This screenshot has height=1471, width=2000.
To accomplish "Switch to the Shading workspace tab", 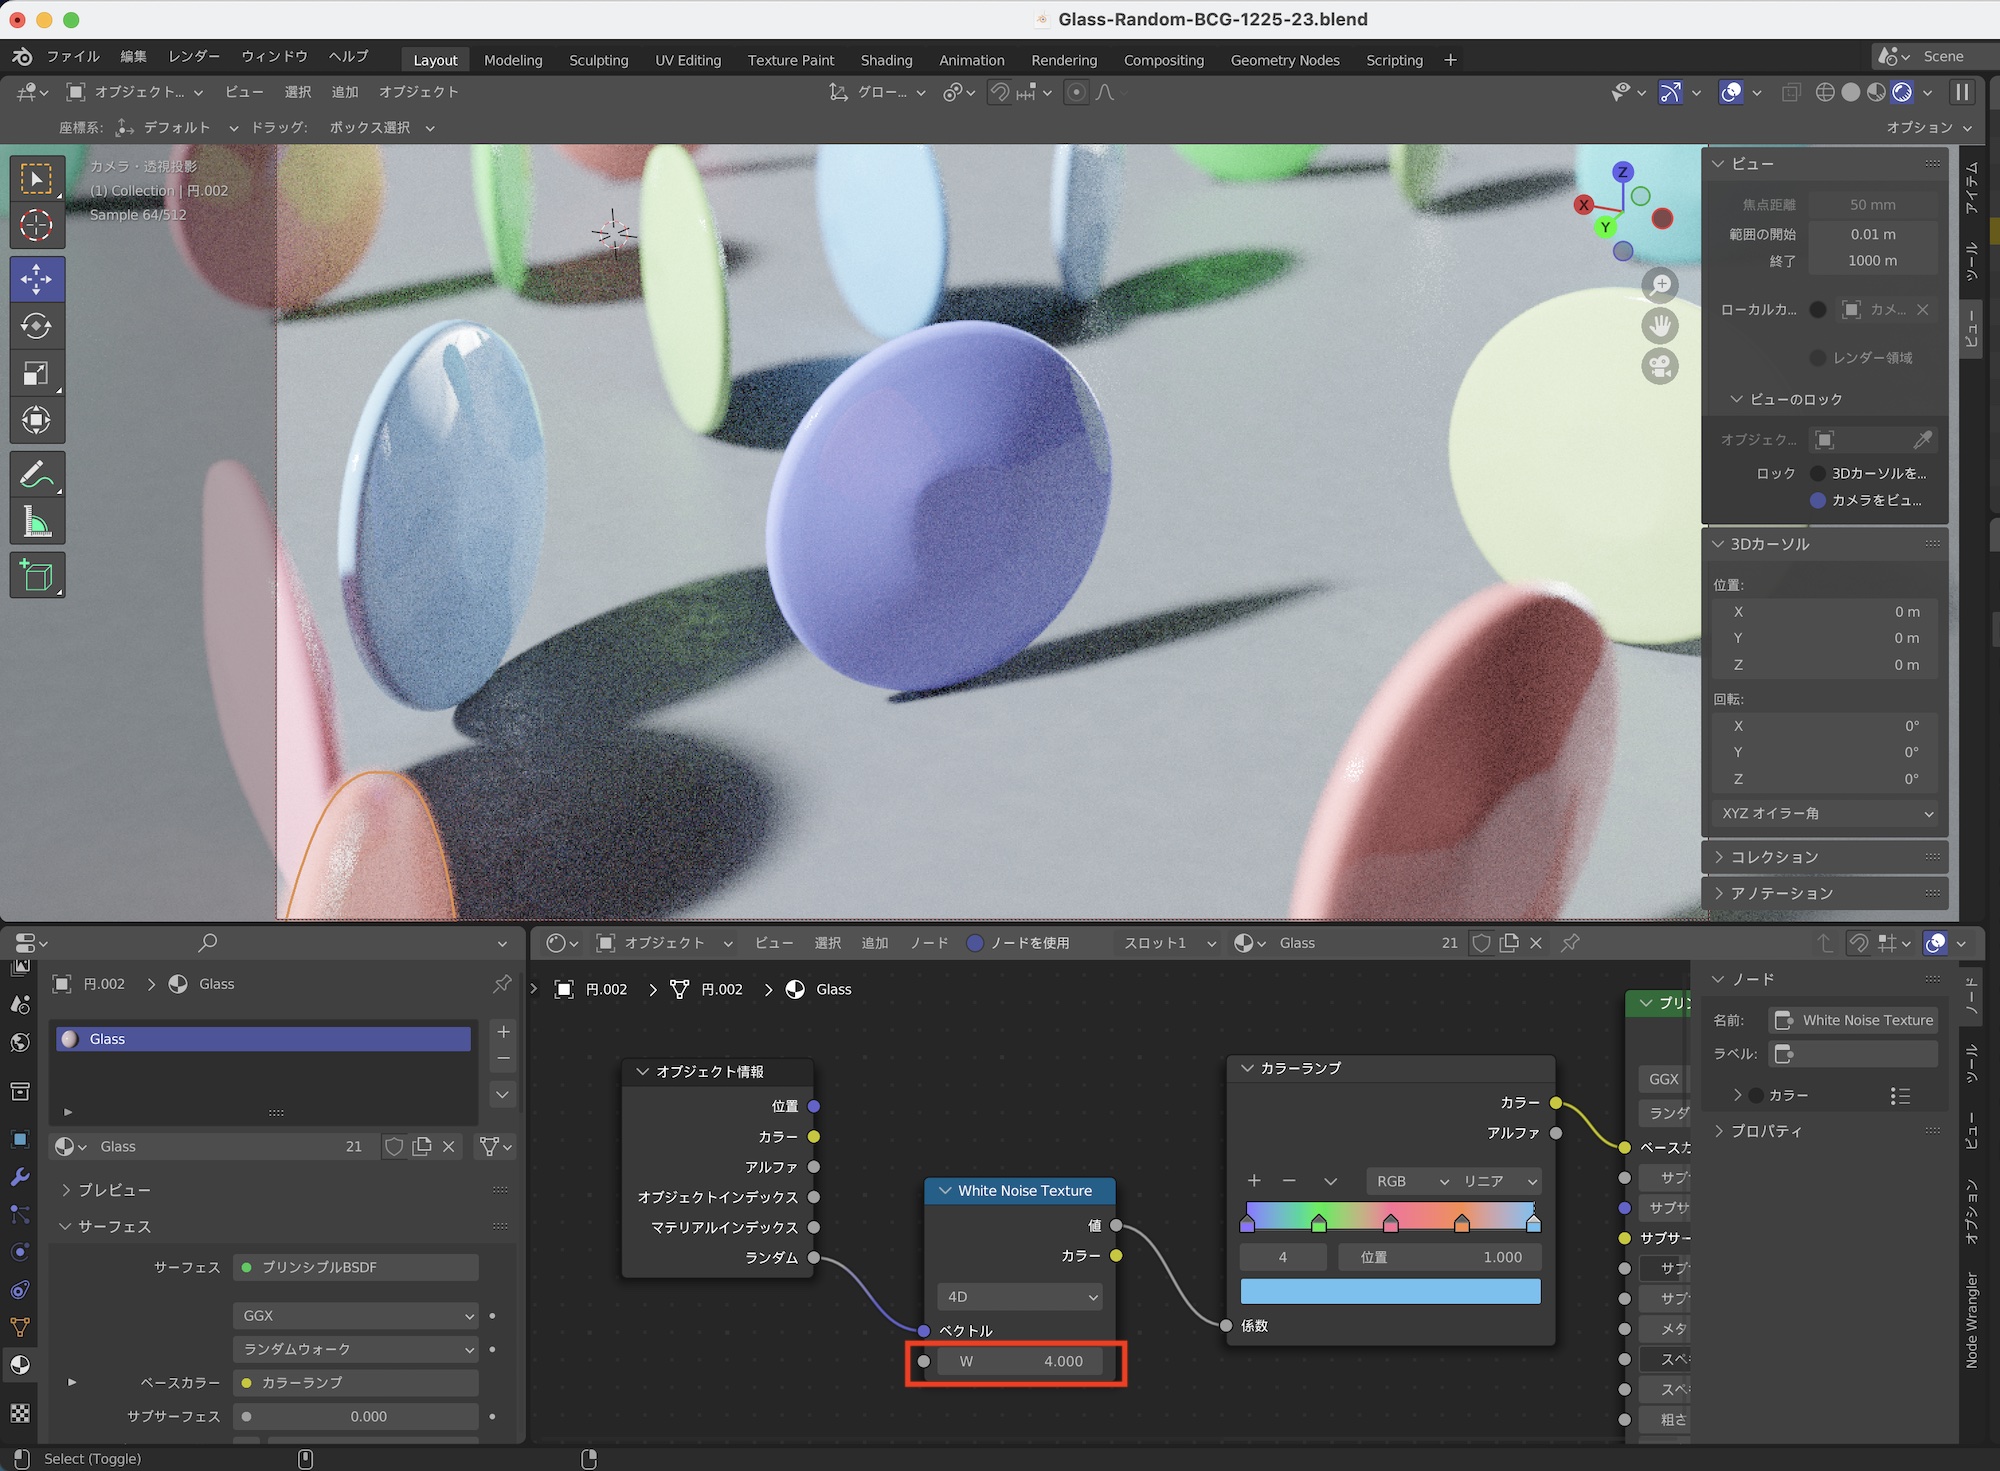I will coord(885,60).
